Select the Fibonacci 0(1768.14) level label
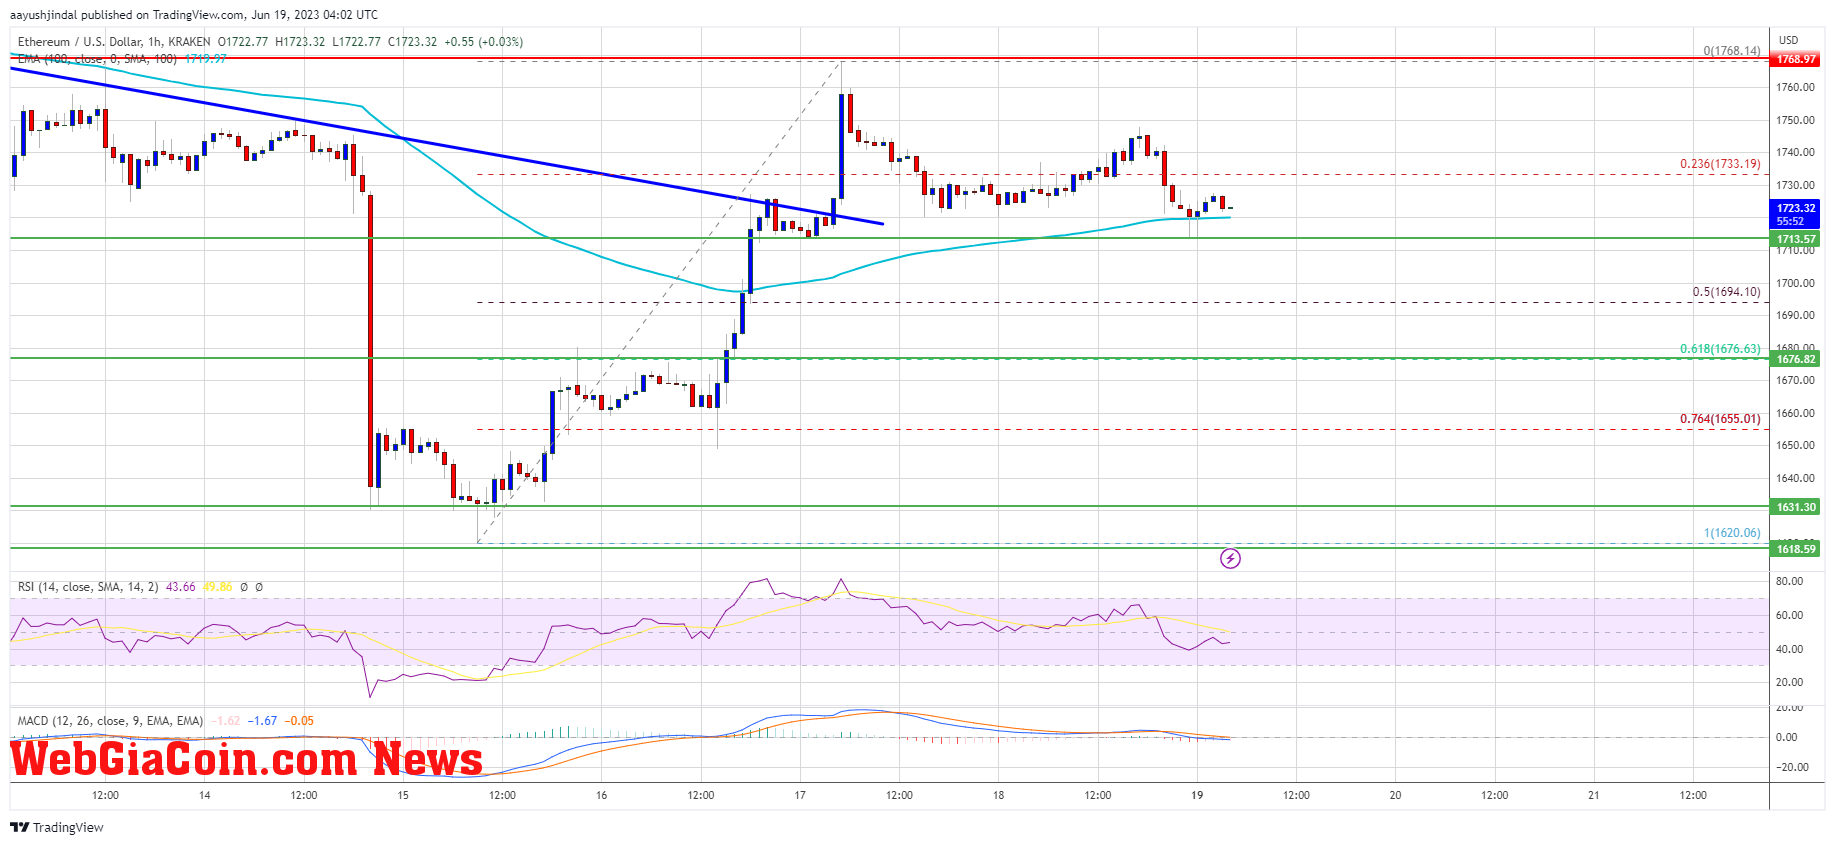This screenshot has height=845, width=1835. click(1732, 50)
